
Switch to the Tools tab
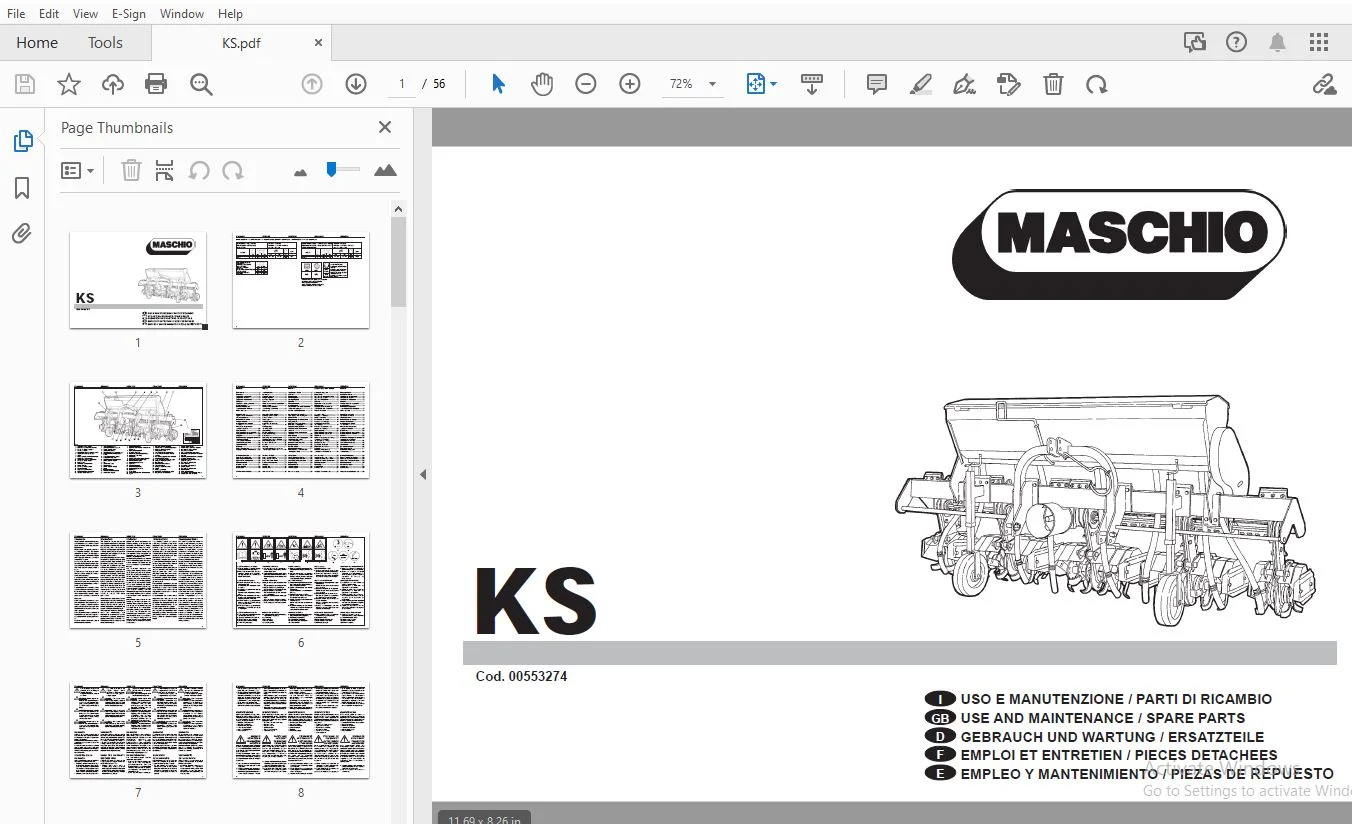105,43
